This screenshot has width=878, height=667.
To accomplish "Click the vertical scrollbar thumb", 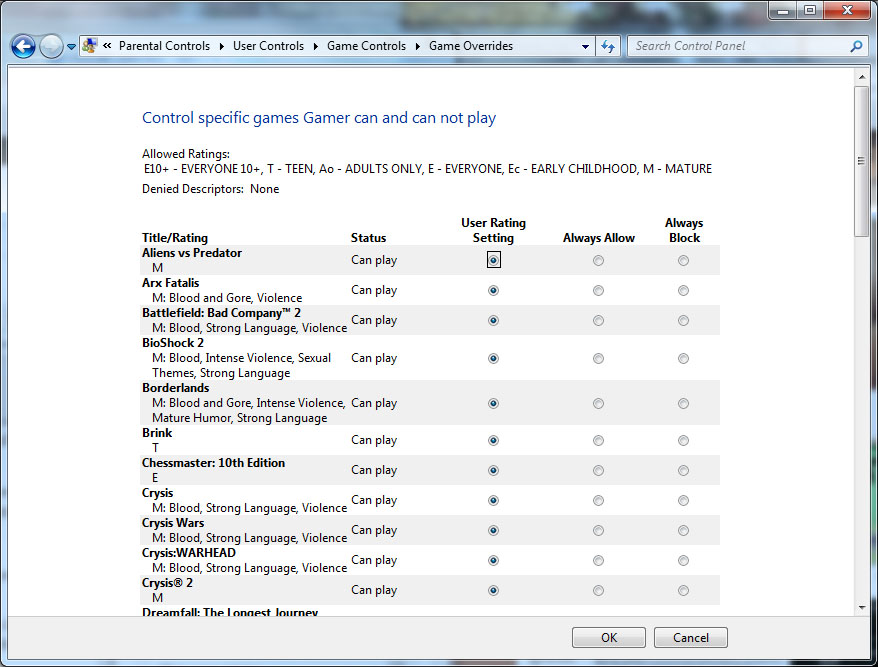I will pos(861,161).
